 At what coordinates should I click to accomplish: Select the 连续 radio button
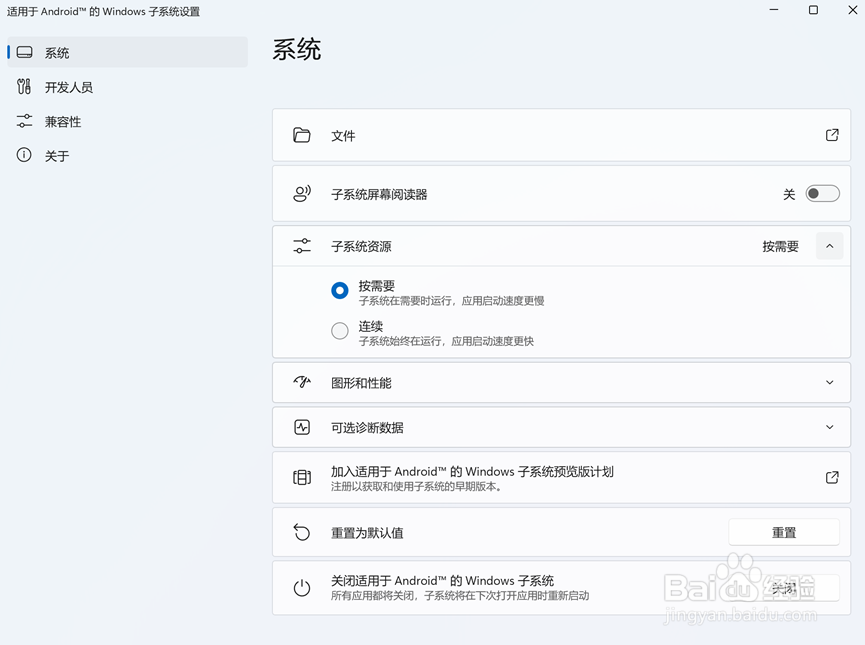coord(340,331)
